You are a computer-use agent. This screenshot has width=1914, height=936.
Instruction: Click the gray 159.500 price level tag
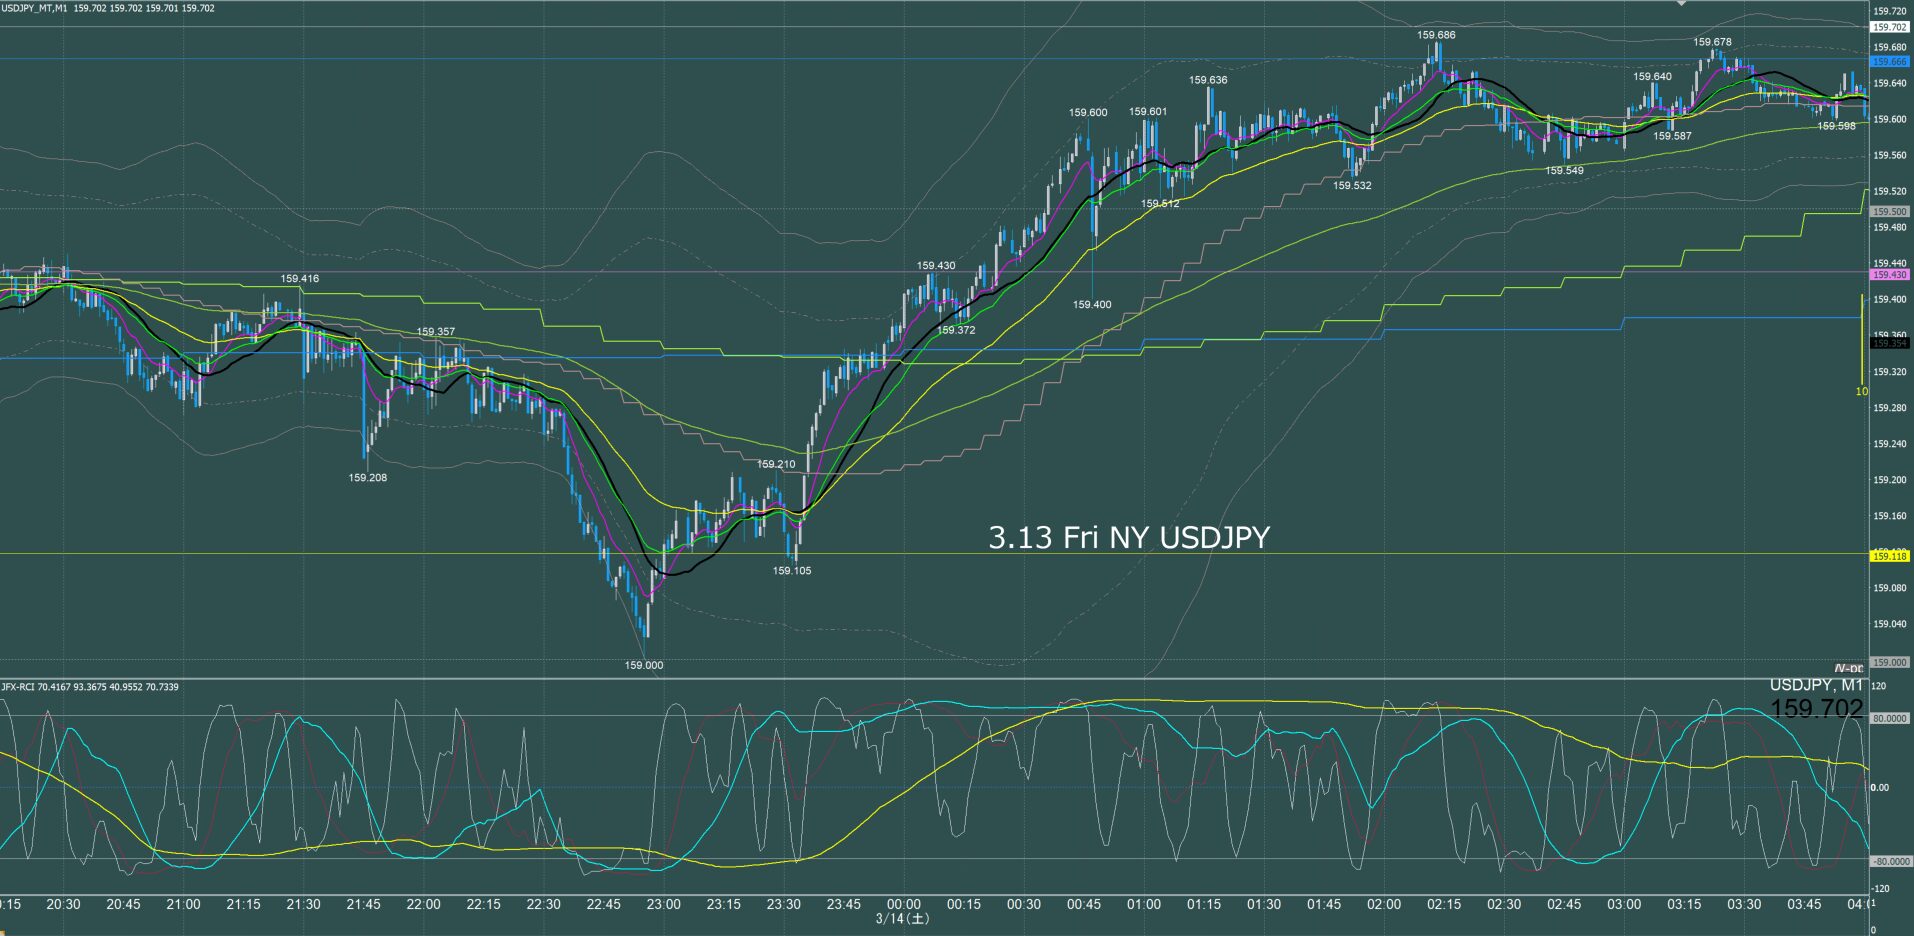tap(1889, 212)
